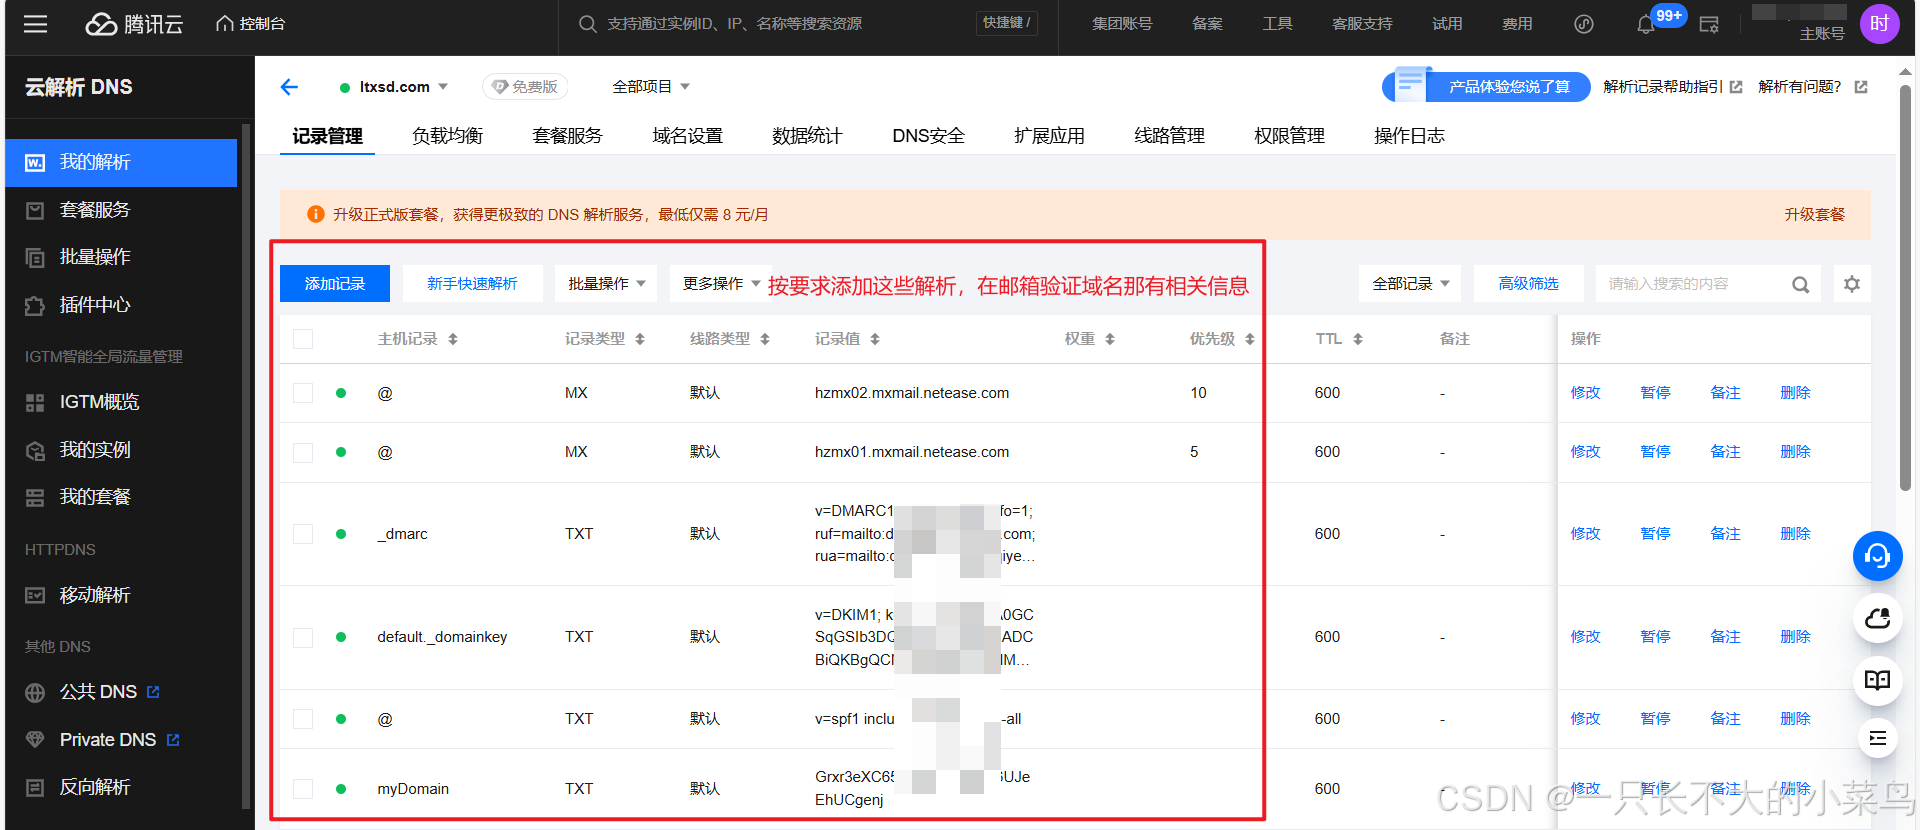Select checkbox for default._domainkey record
Screen dimensions: 1920x830
pos(303,637)
